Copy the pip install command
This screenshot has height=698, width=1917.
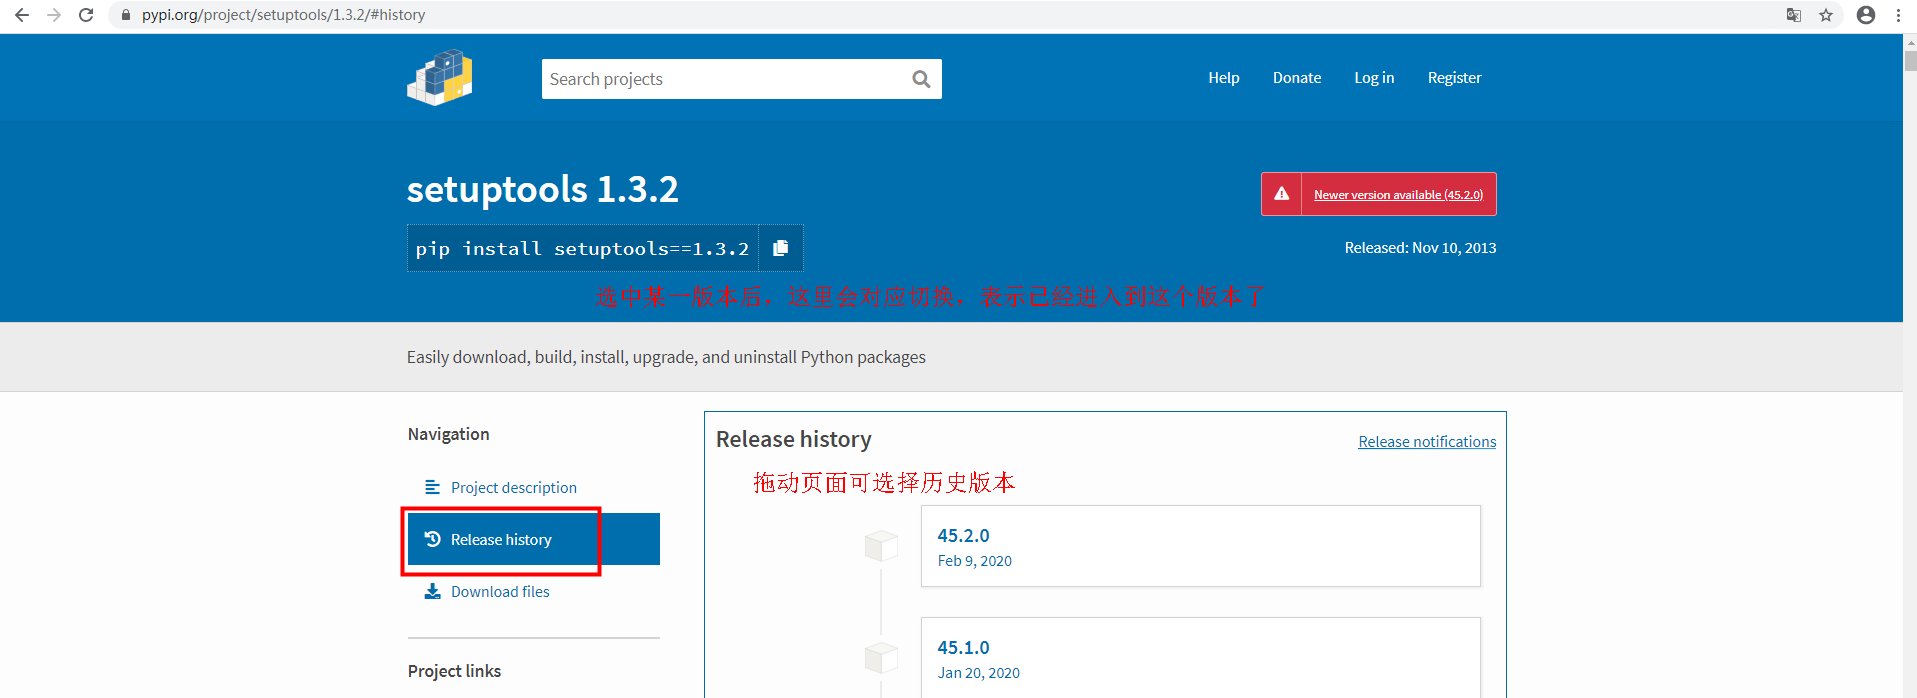[x=781, y=248]
